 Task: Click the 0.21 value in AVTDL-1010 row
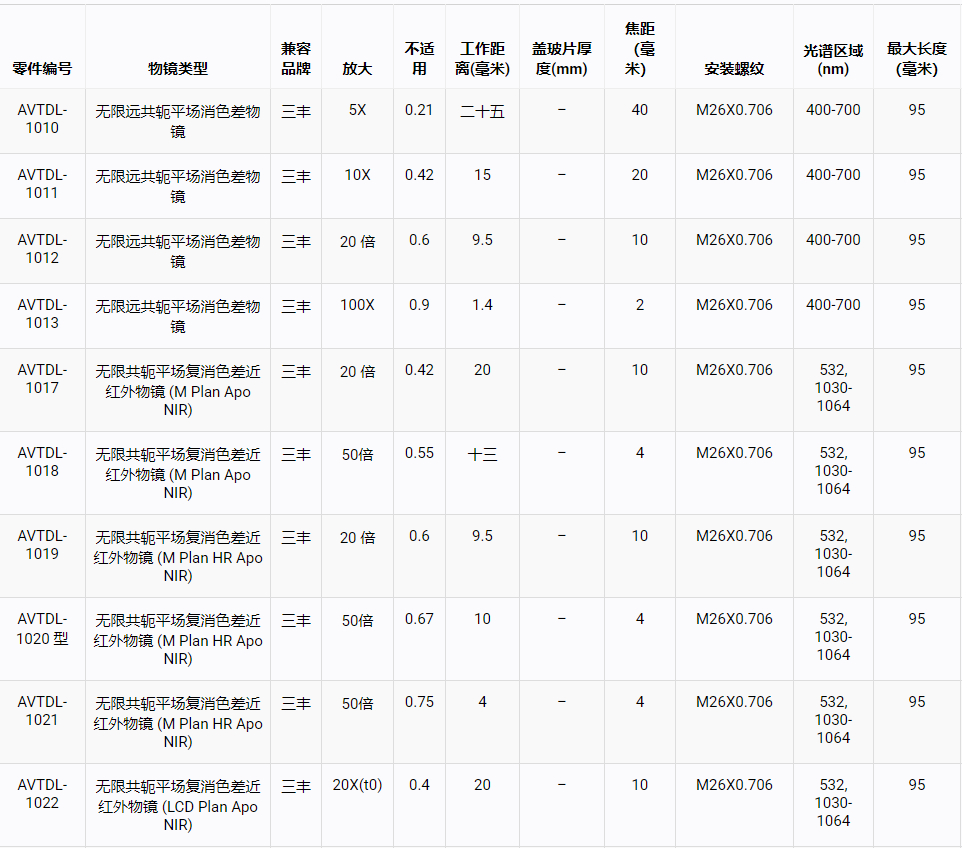(x=419, y=110)
